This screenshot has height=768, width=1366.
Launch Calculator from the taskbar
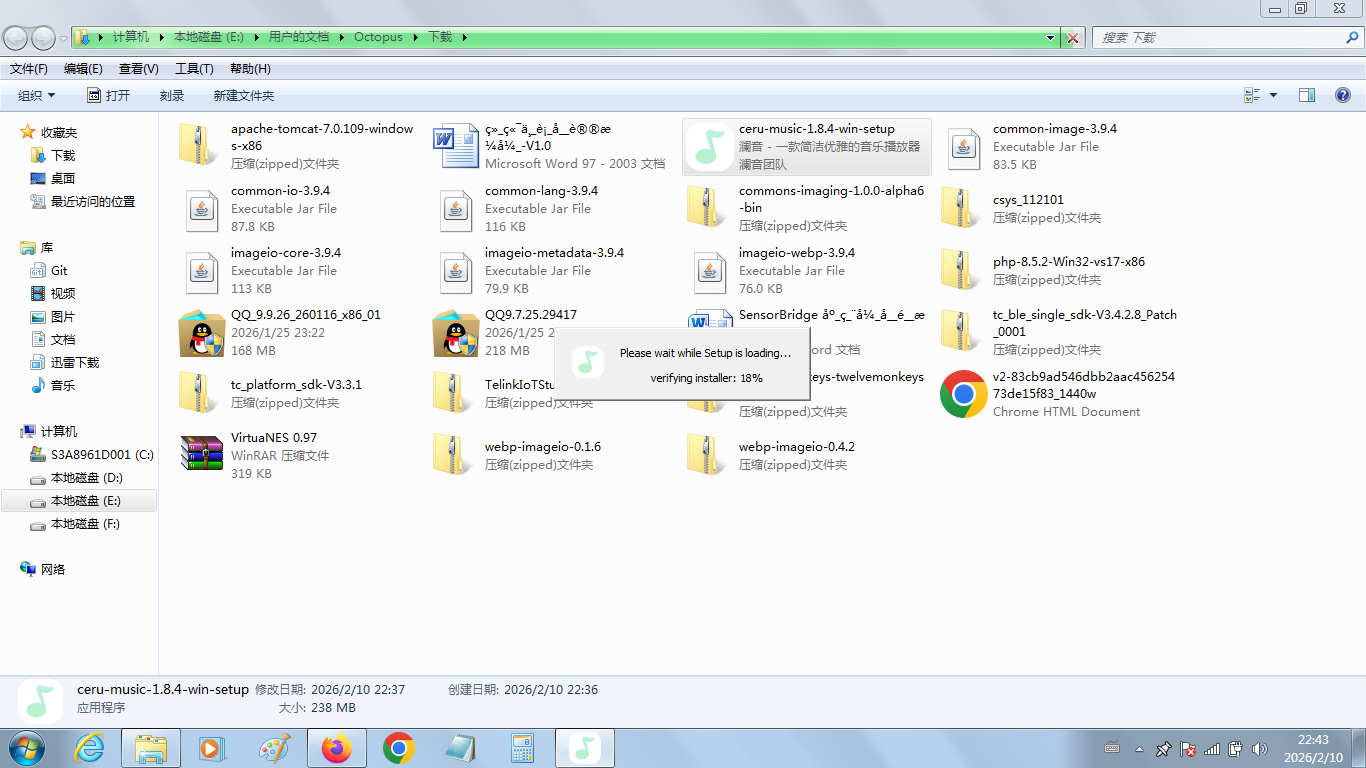pos(522,748)
